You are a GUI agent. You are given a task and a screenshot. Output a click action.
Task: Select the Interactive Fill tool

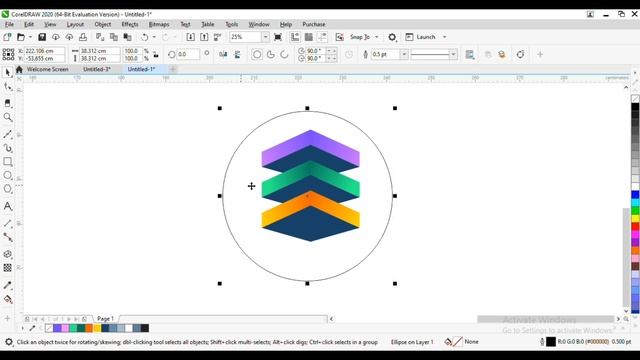coord(7,300)
